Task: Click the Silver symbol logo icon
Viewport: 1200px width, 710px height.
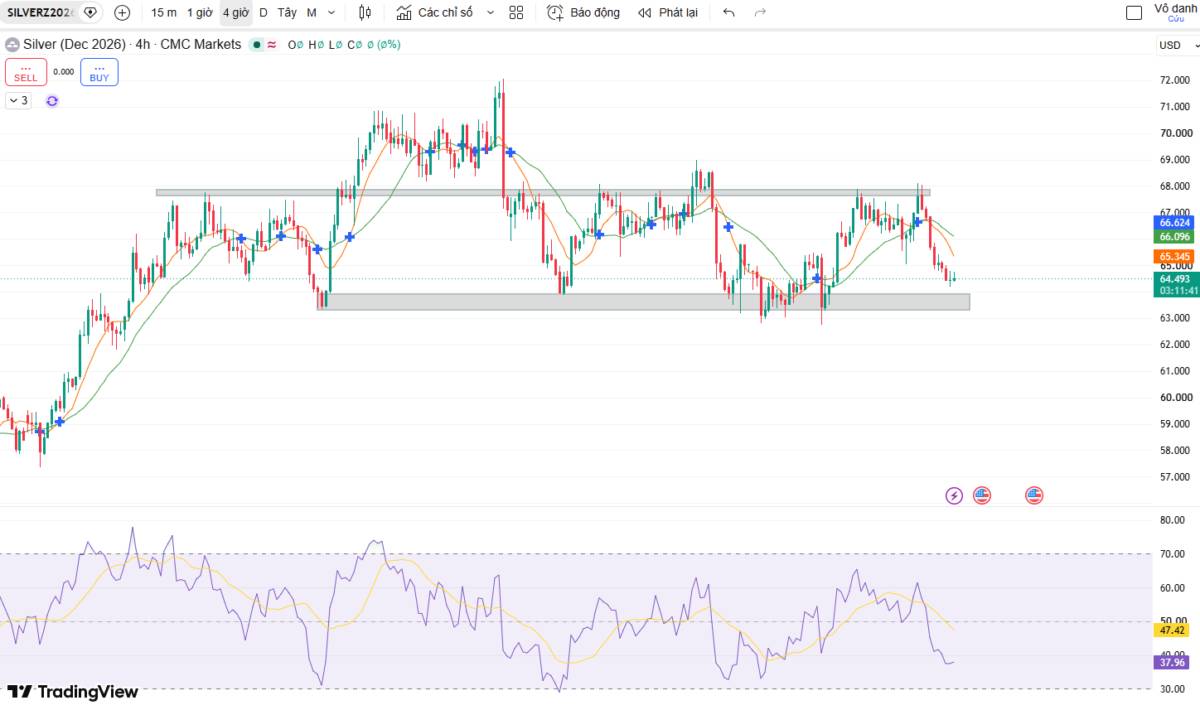Action: point(12,44)
